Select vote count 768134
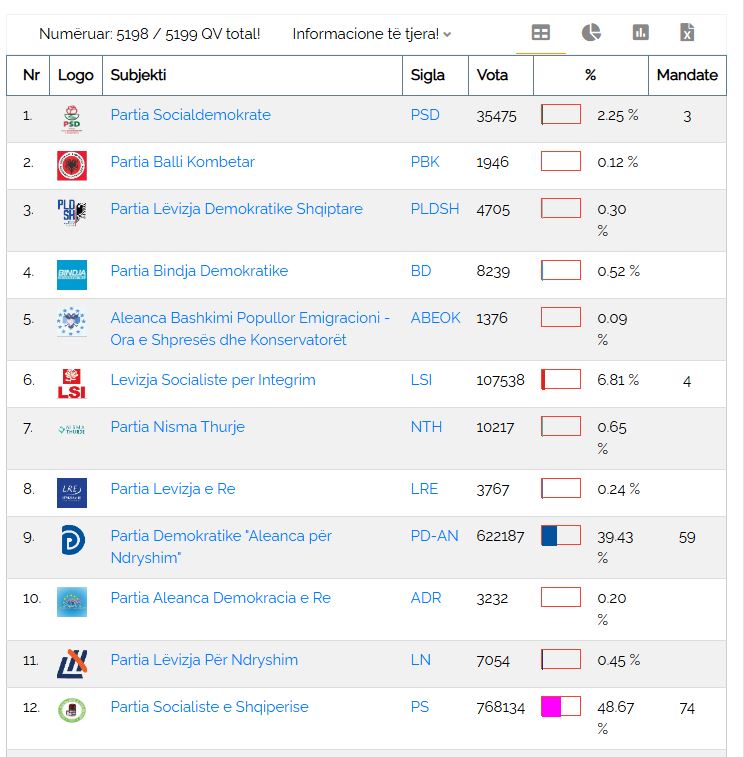Viewport: 744px width, 757px height. coord(500,708)
